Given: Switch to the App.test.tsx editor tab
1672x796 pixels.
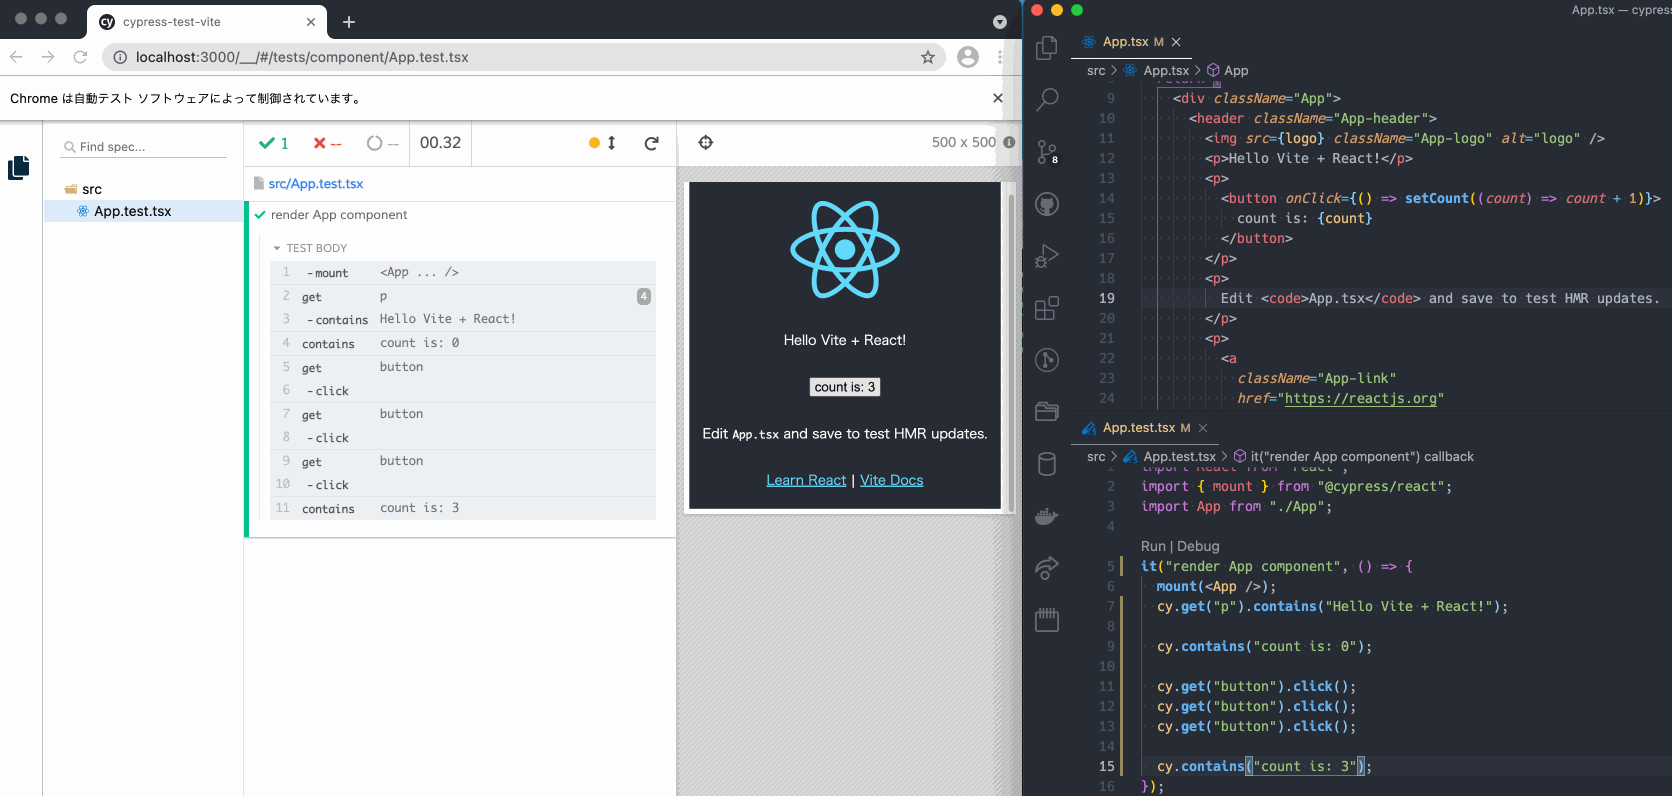Looking at the screenshot, I should coord(1138,428).
